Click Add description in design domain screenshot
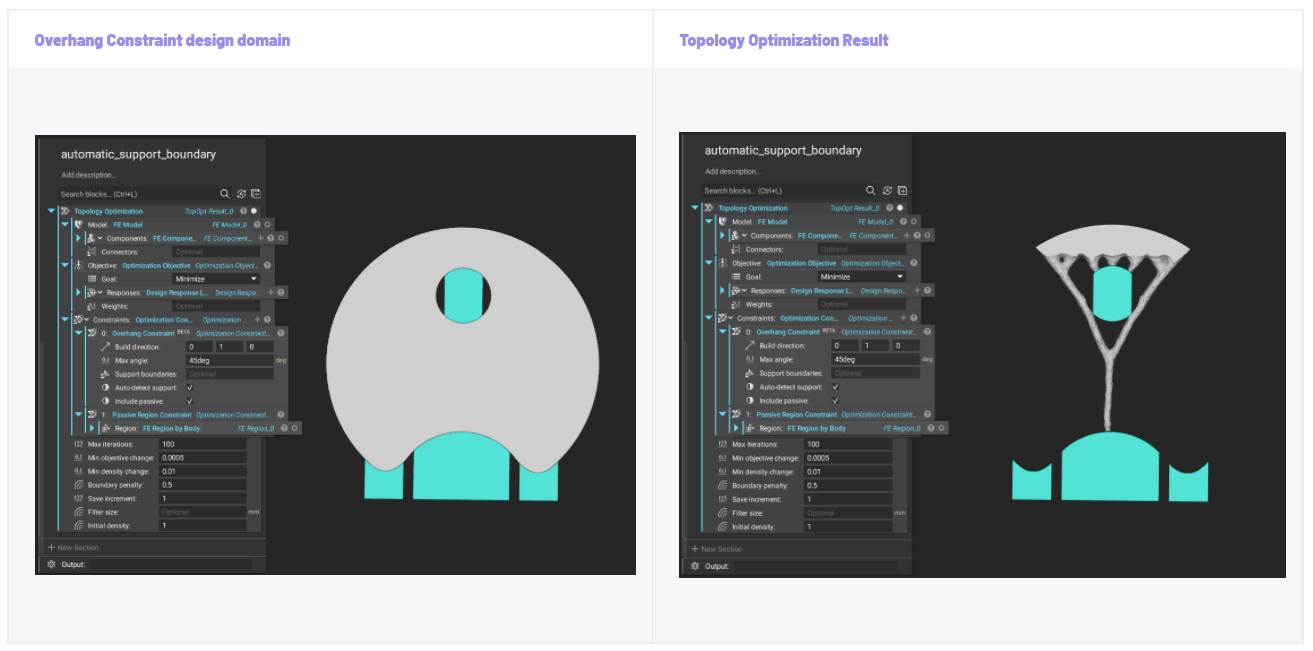This screenshot has height=651, width=1313. (x=89, y=175)
